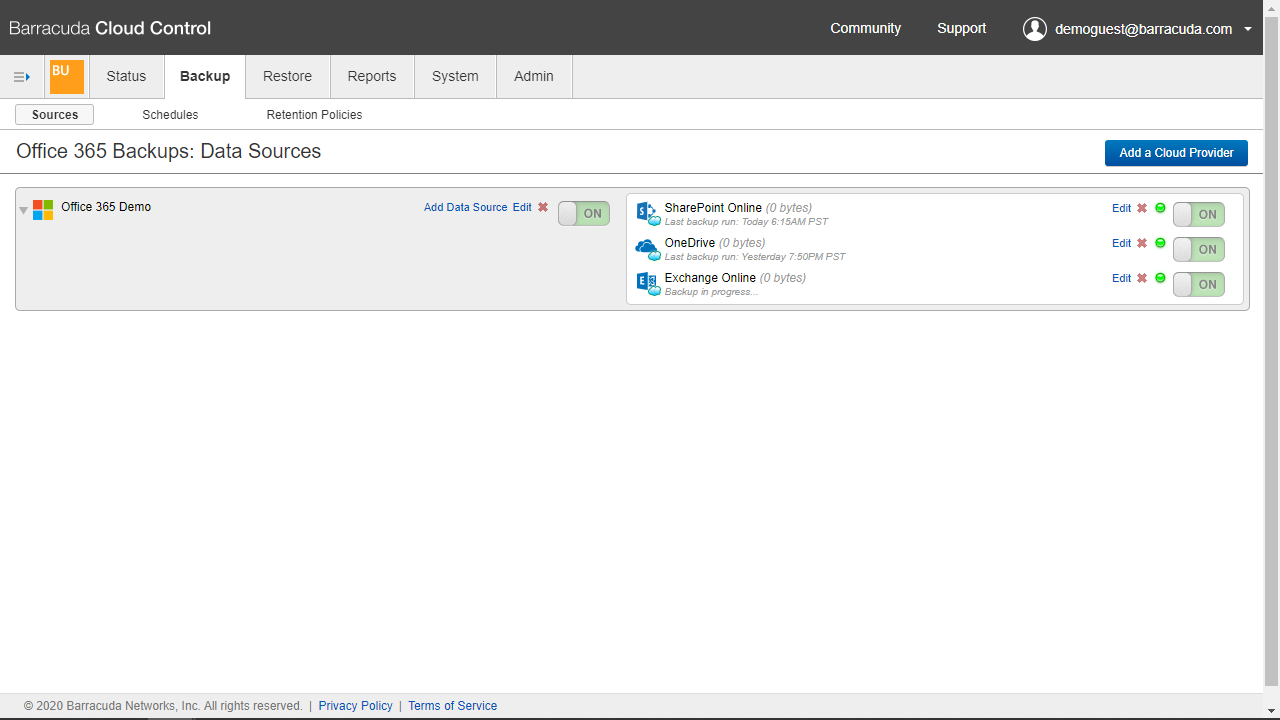Viewport: 1280px width, 720px height.
Task: Open the Privacy Policy link
Action: pyautogui.click(x=355, y=706)
